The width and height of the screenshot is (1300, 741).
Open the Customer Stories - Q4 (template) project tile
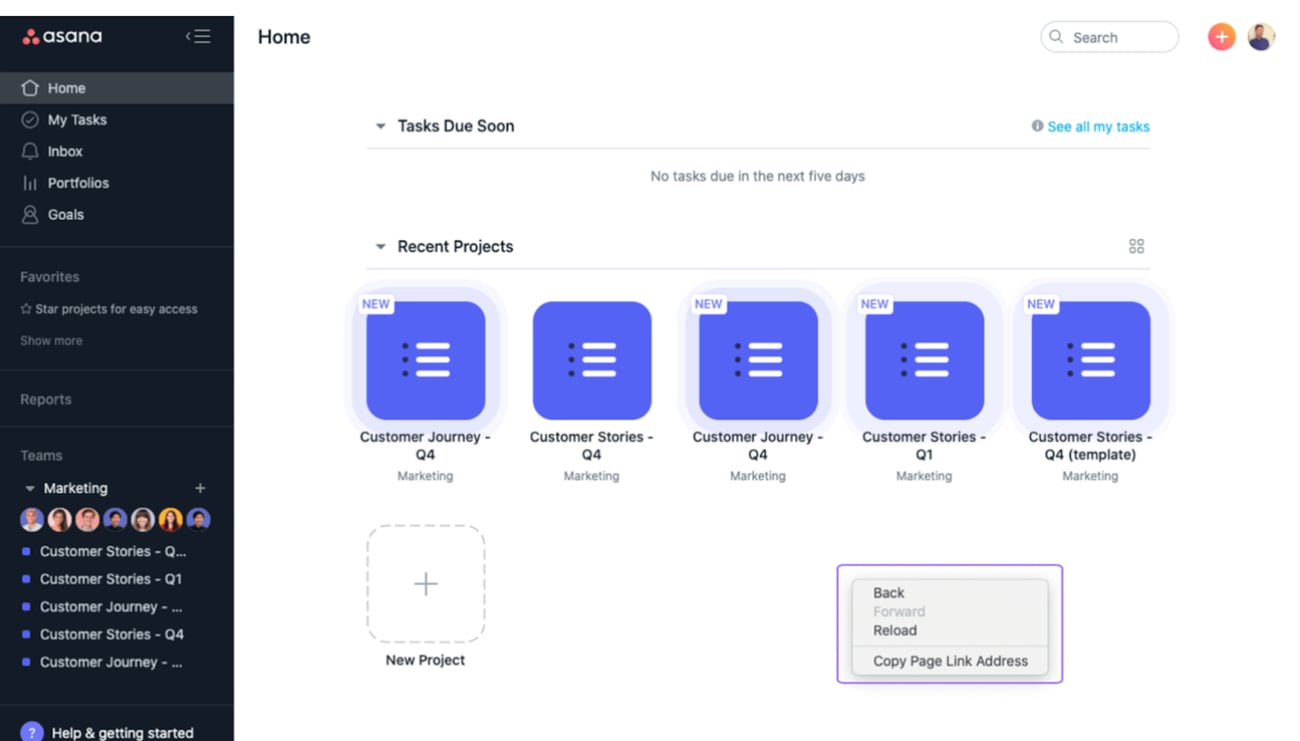[x=1090, y=361]
